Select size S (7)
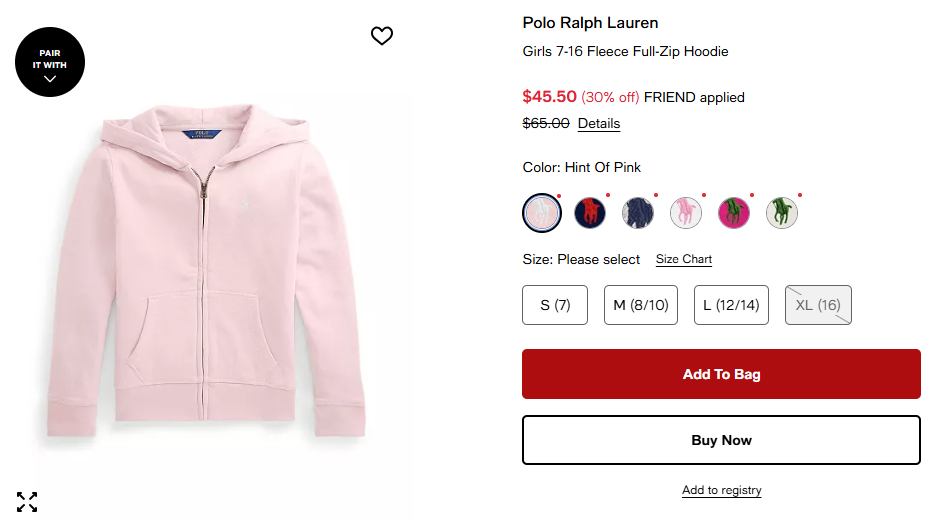The image size is (936, 521). (555, 305)
